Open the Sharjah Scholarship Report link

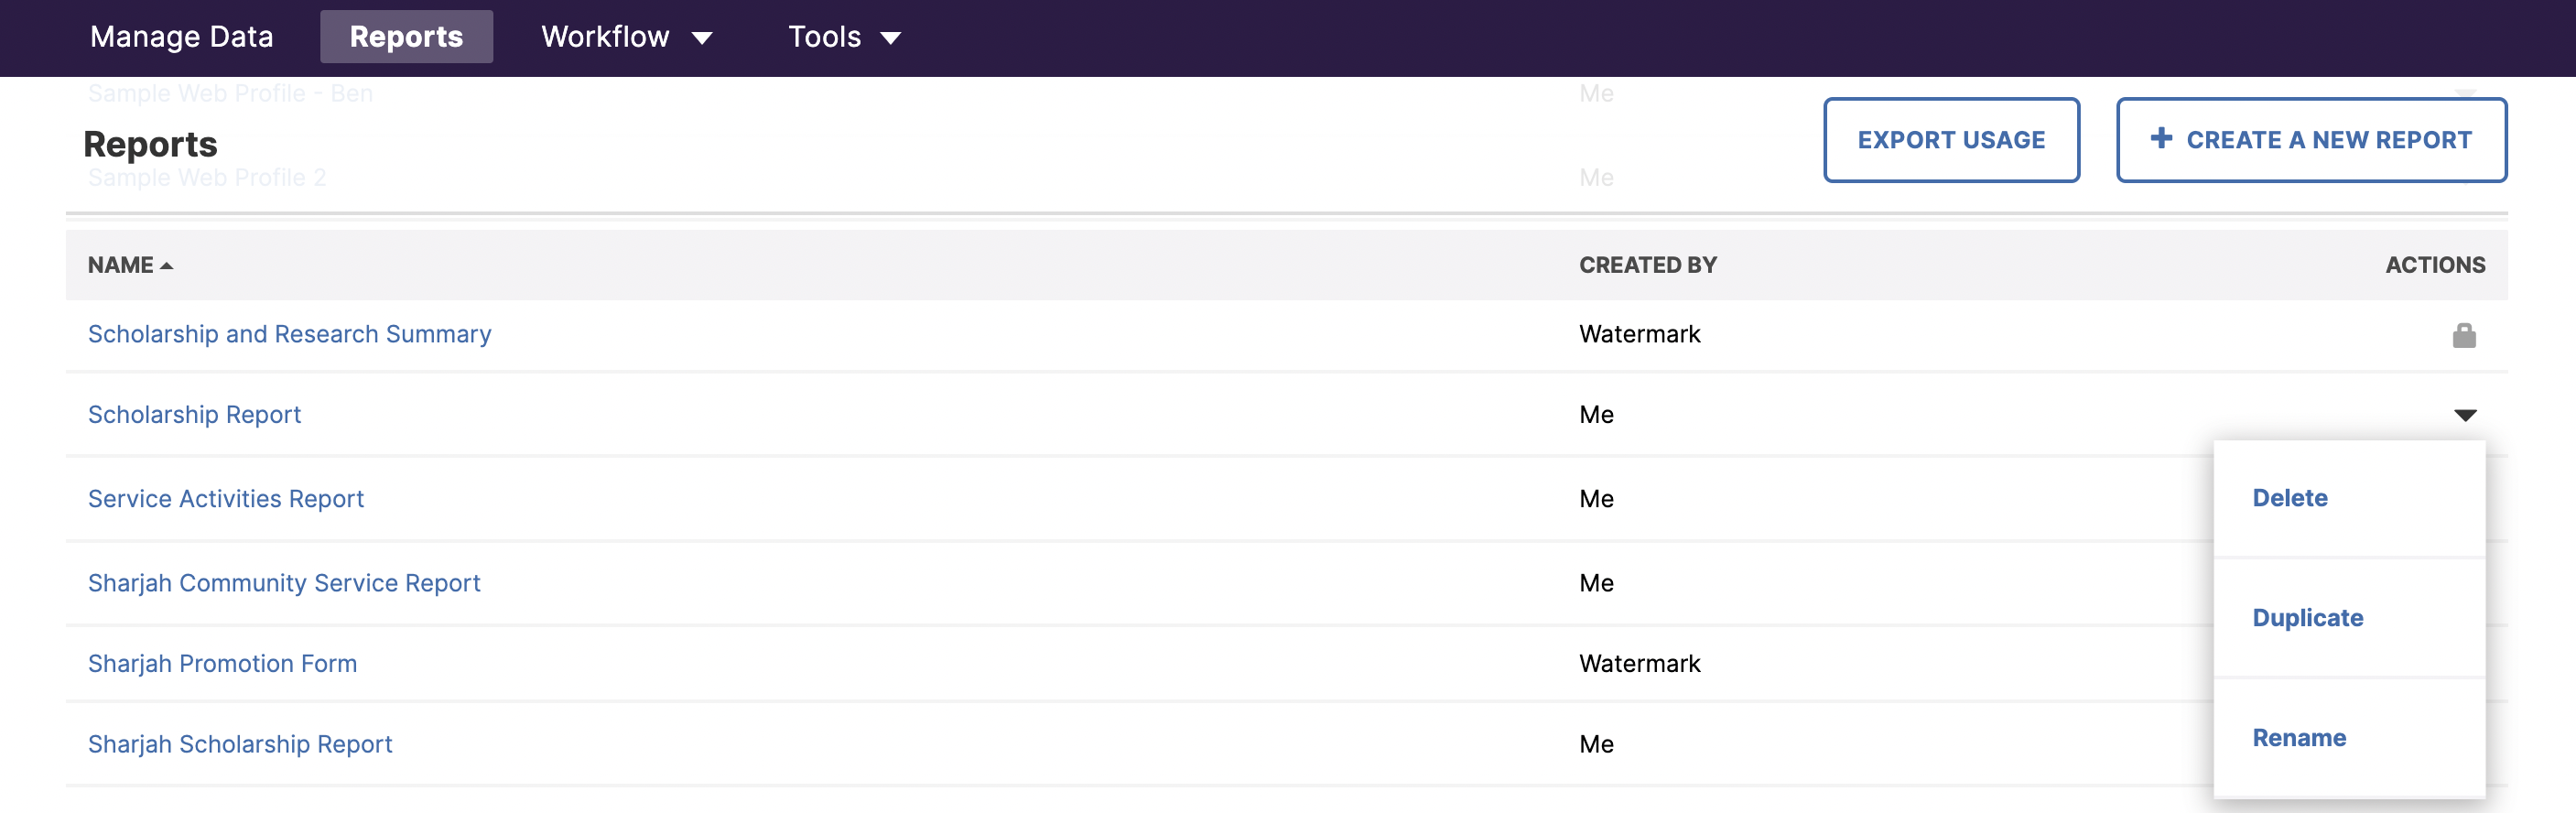coord(240,744)
